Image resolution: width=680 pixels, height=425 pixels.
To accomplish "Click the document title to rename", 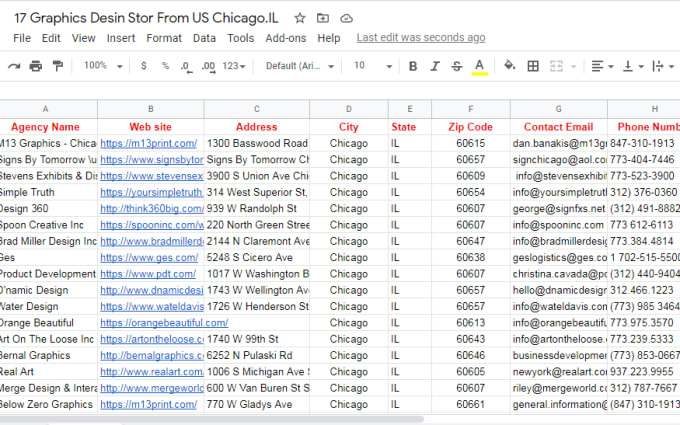I will [x=146, y=18].
